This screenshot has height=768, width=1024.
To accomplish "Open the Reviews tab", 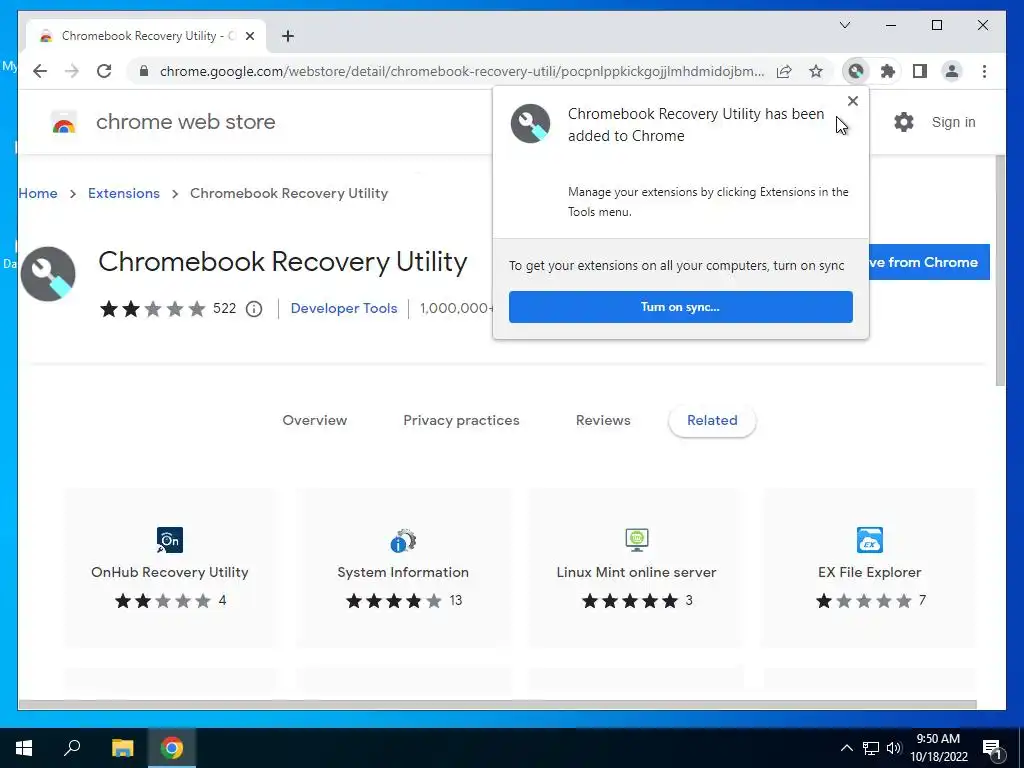I will click(x=603, y=421).
